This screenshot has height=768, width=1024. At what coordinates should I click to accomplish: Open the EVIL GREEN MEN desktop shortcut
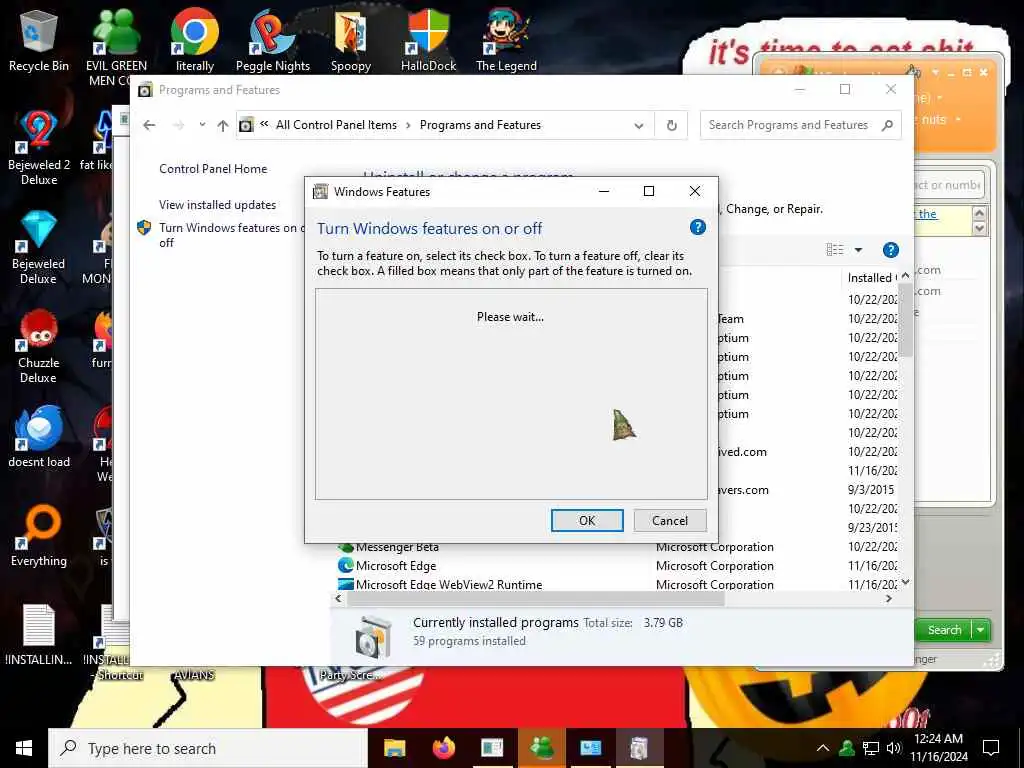tap(116, 46)
